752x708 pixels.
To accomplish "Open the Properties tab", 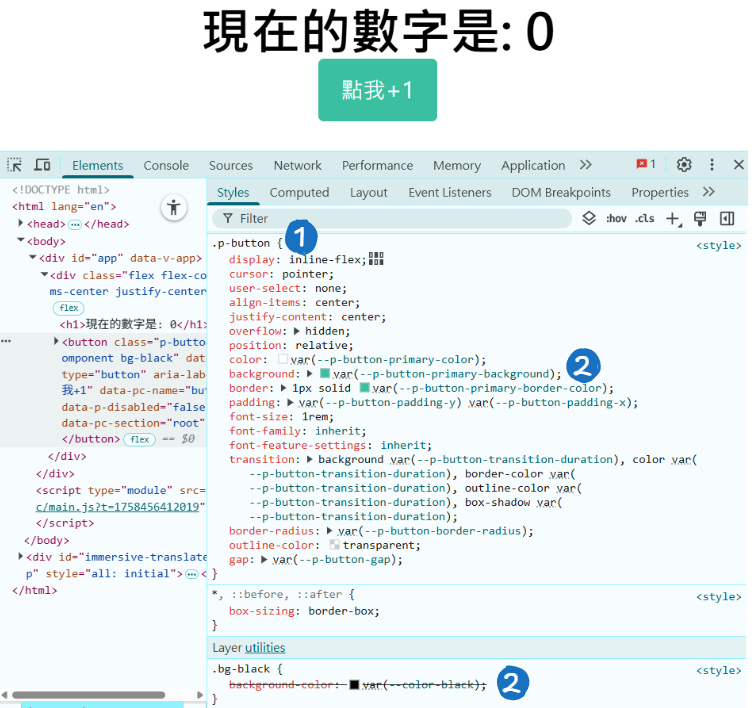I will click(660, 192).
